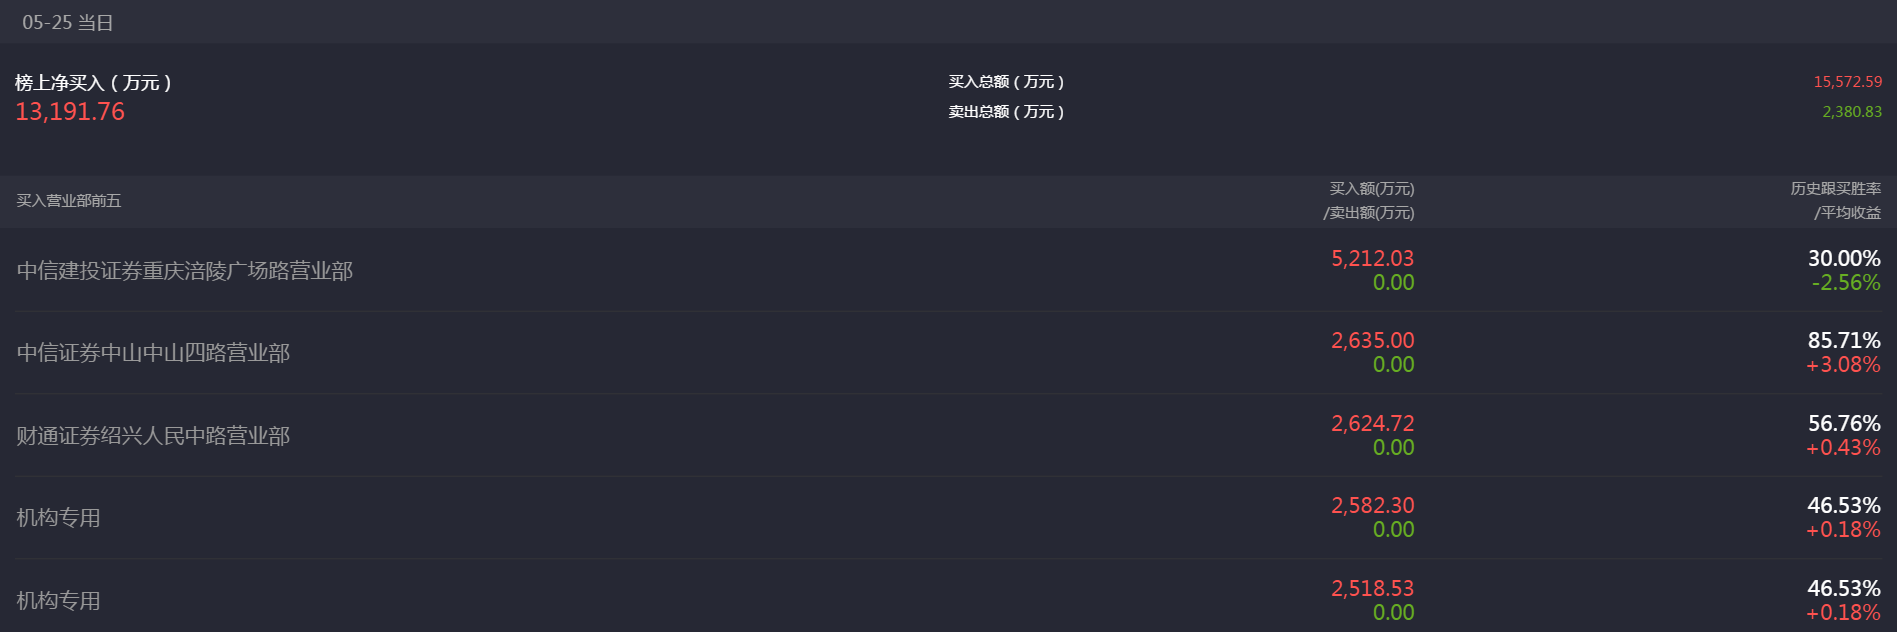Click the 85.71% win rate value
The image size is (1897, 632).
[x=1843, y=341]
